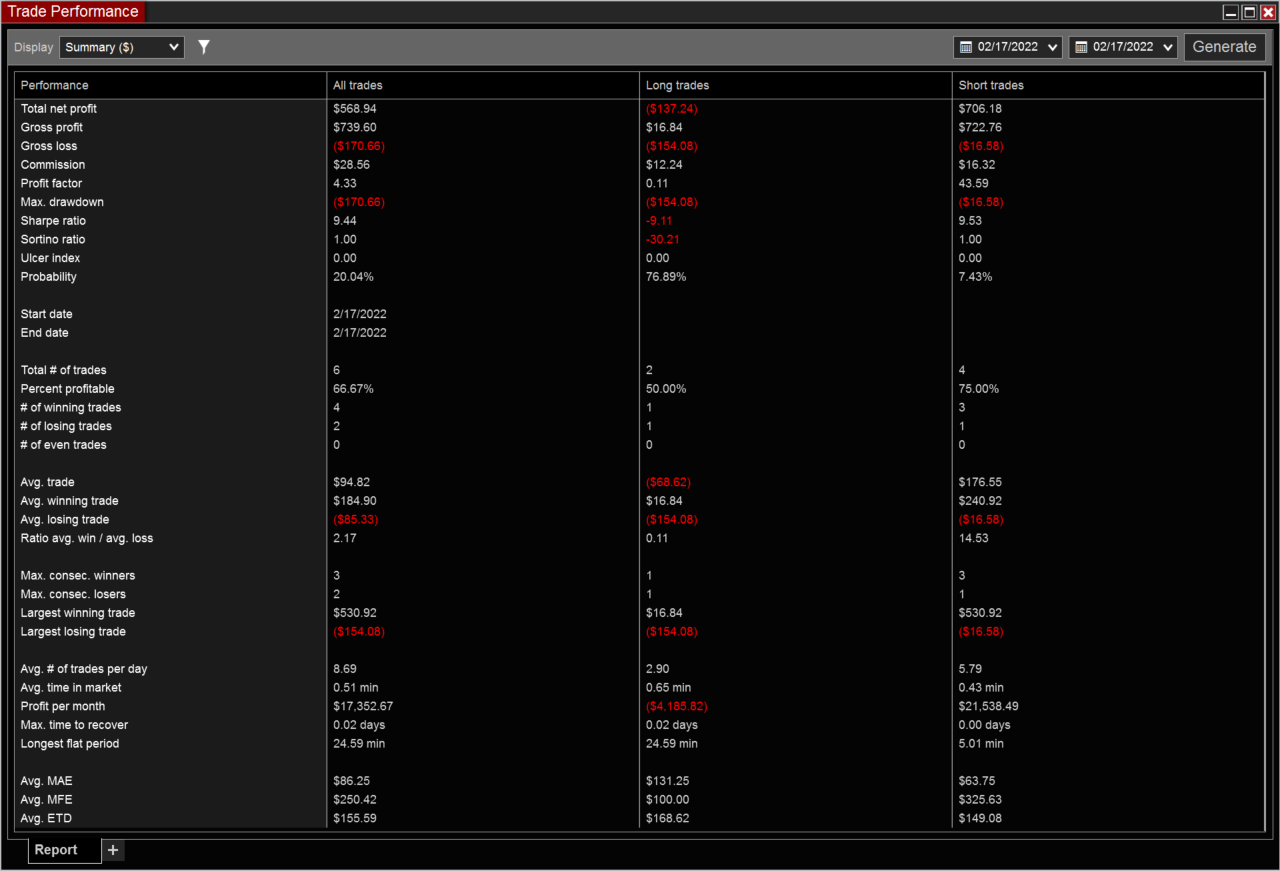Click Long trades Sortino ratio -30.21
The height and width of the screenshot is (871, 1280).
[x=662, y=239]
